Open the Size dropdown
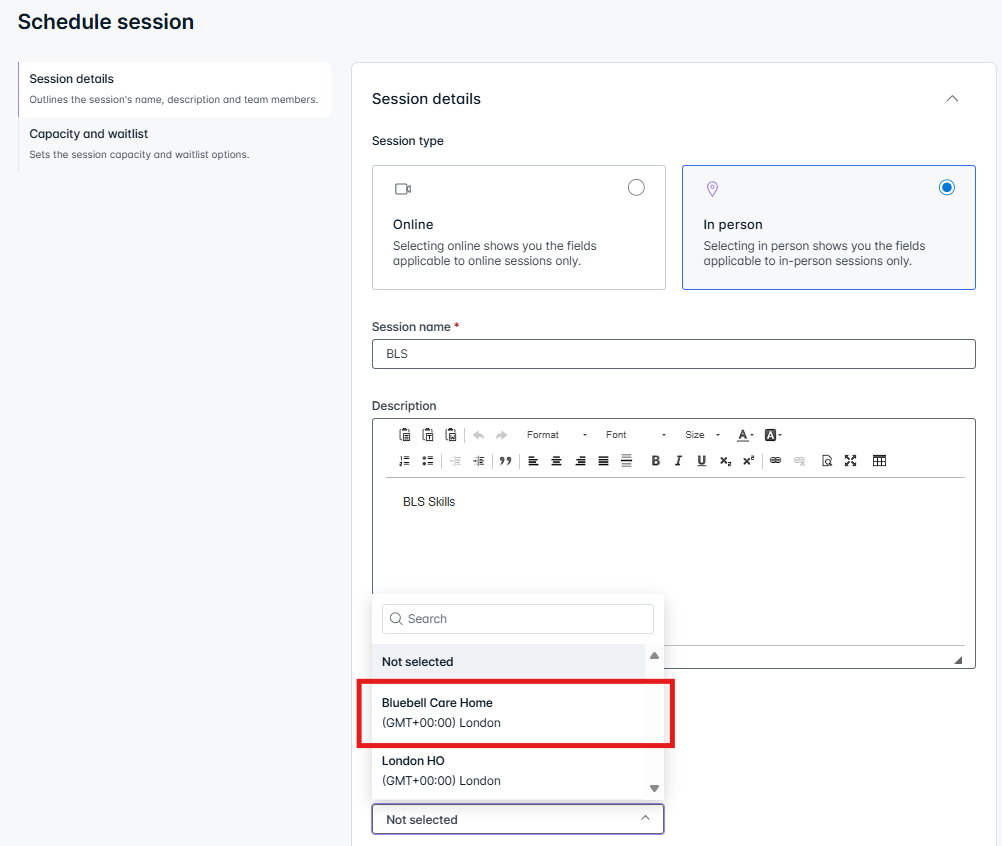The width and height of the screenshot is (1002, 846). pyautogui.click(x=702, y=435)
